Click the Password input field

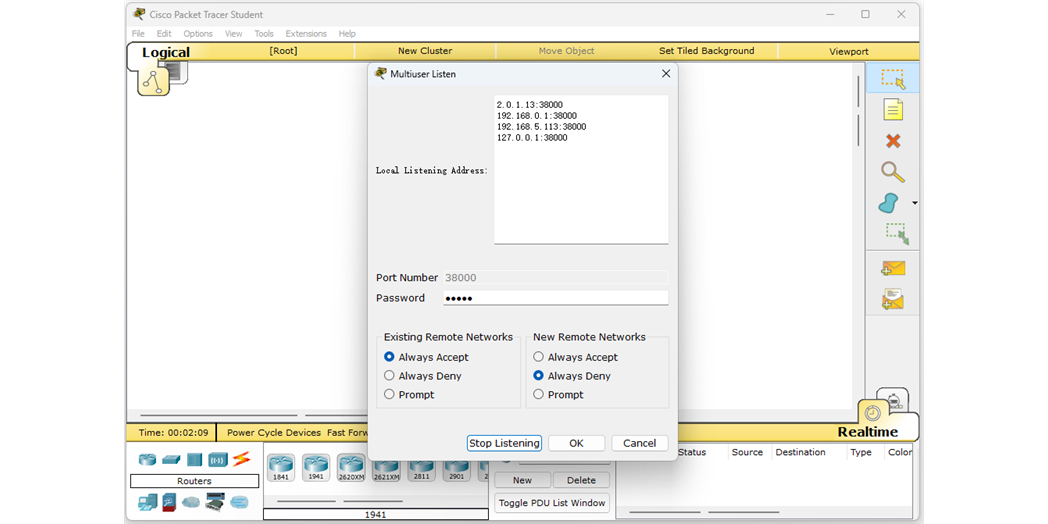tap(555, 298)
